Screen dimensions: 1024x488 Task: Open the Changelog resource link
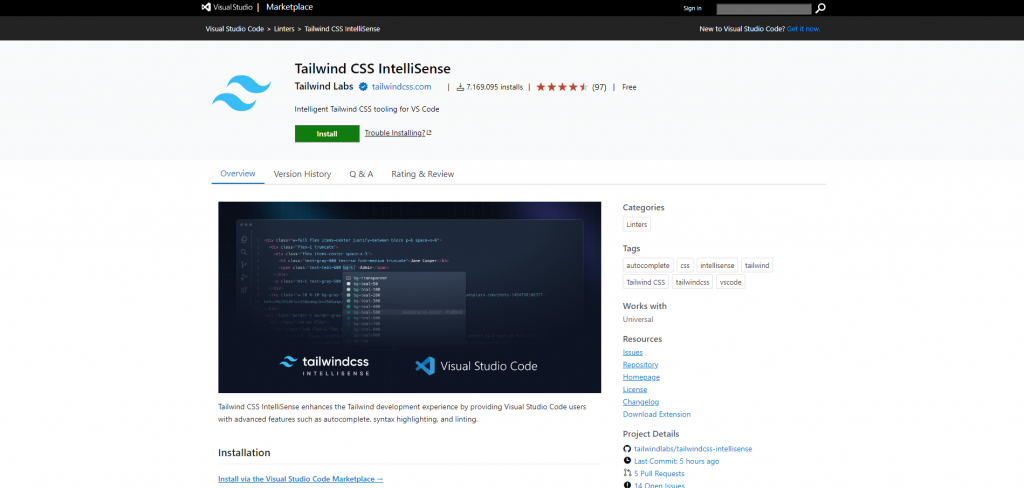click(x=641, y=402)
